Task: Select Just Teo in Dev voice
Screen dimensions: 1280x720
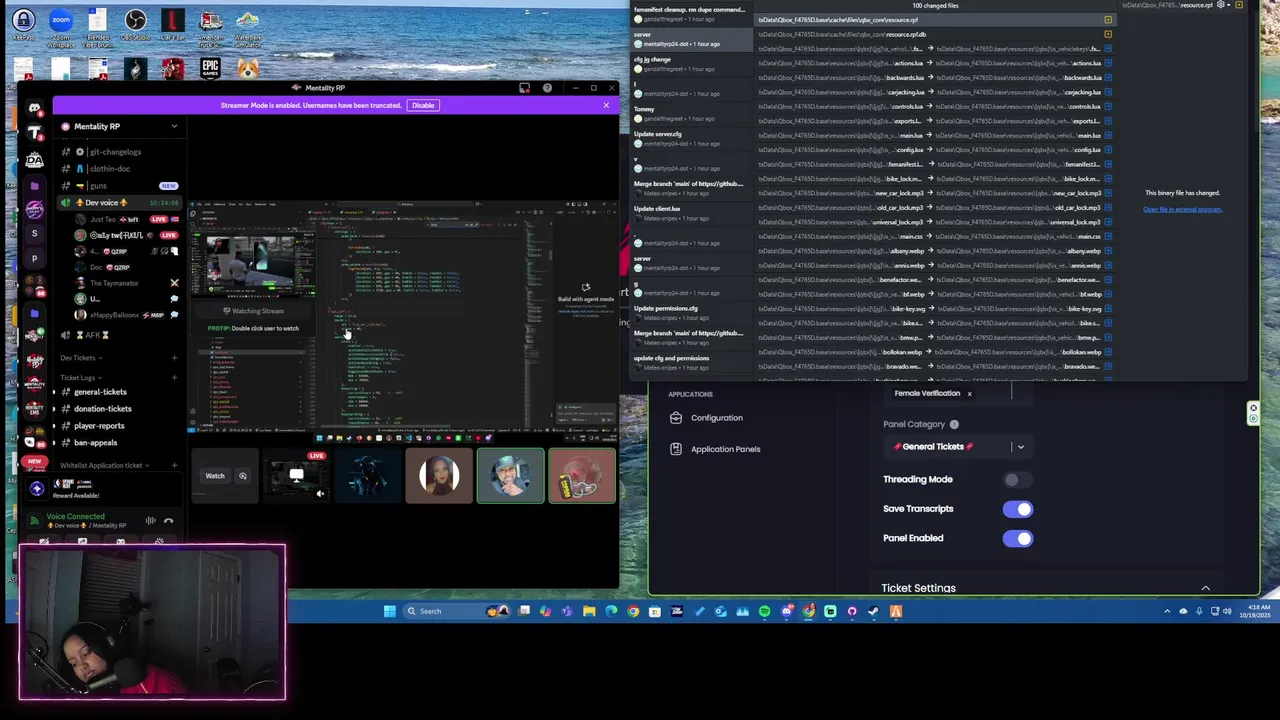Action: [125, 219]
